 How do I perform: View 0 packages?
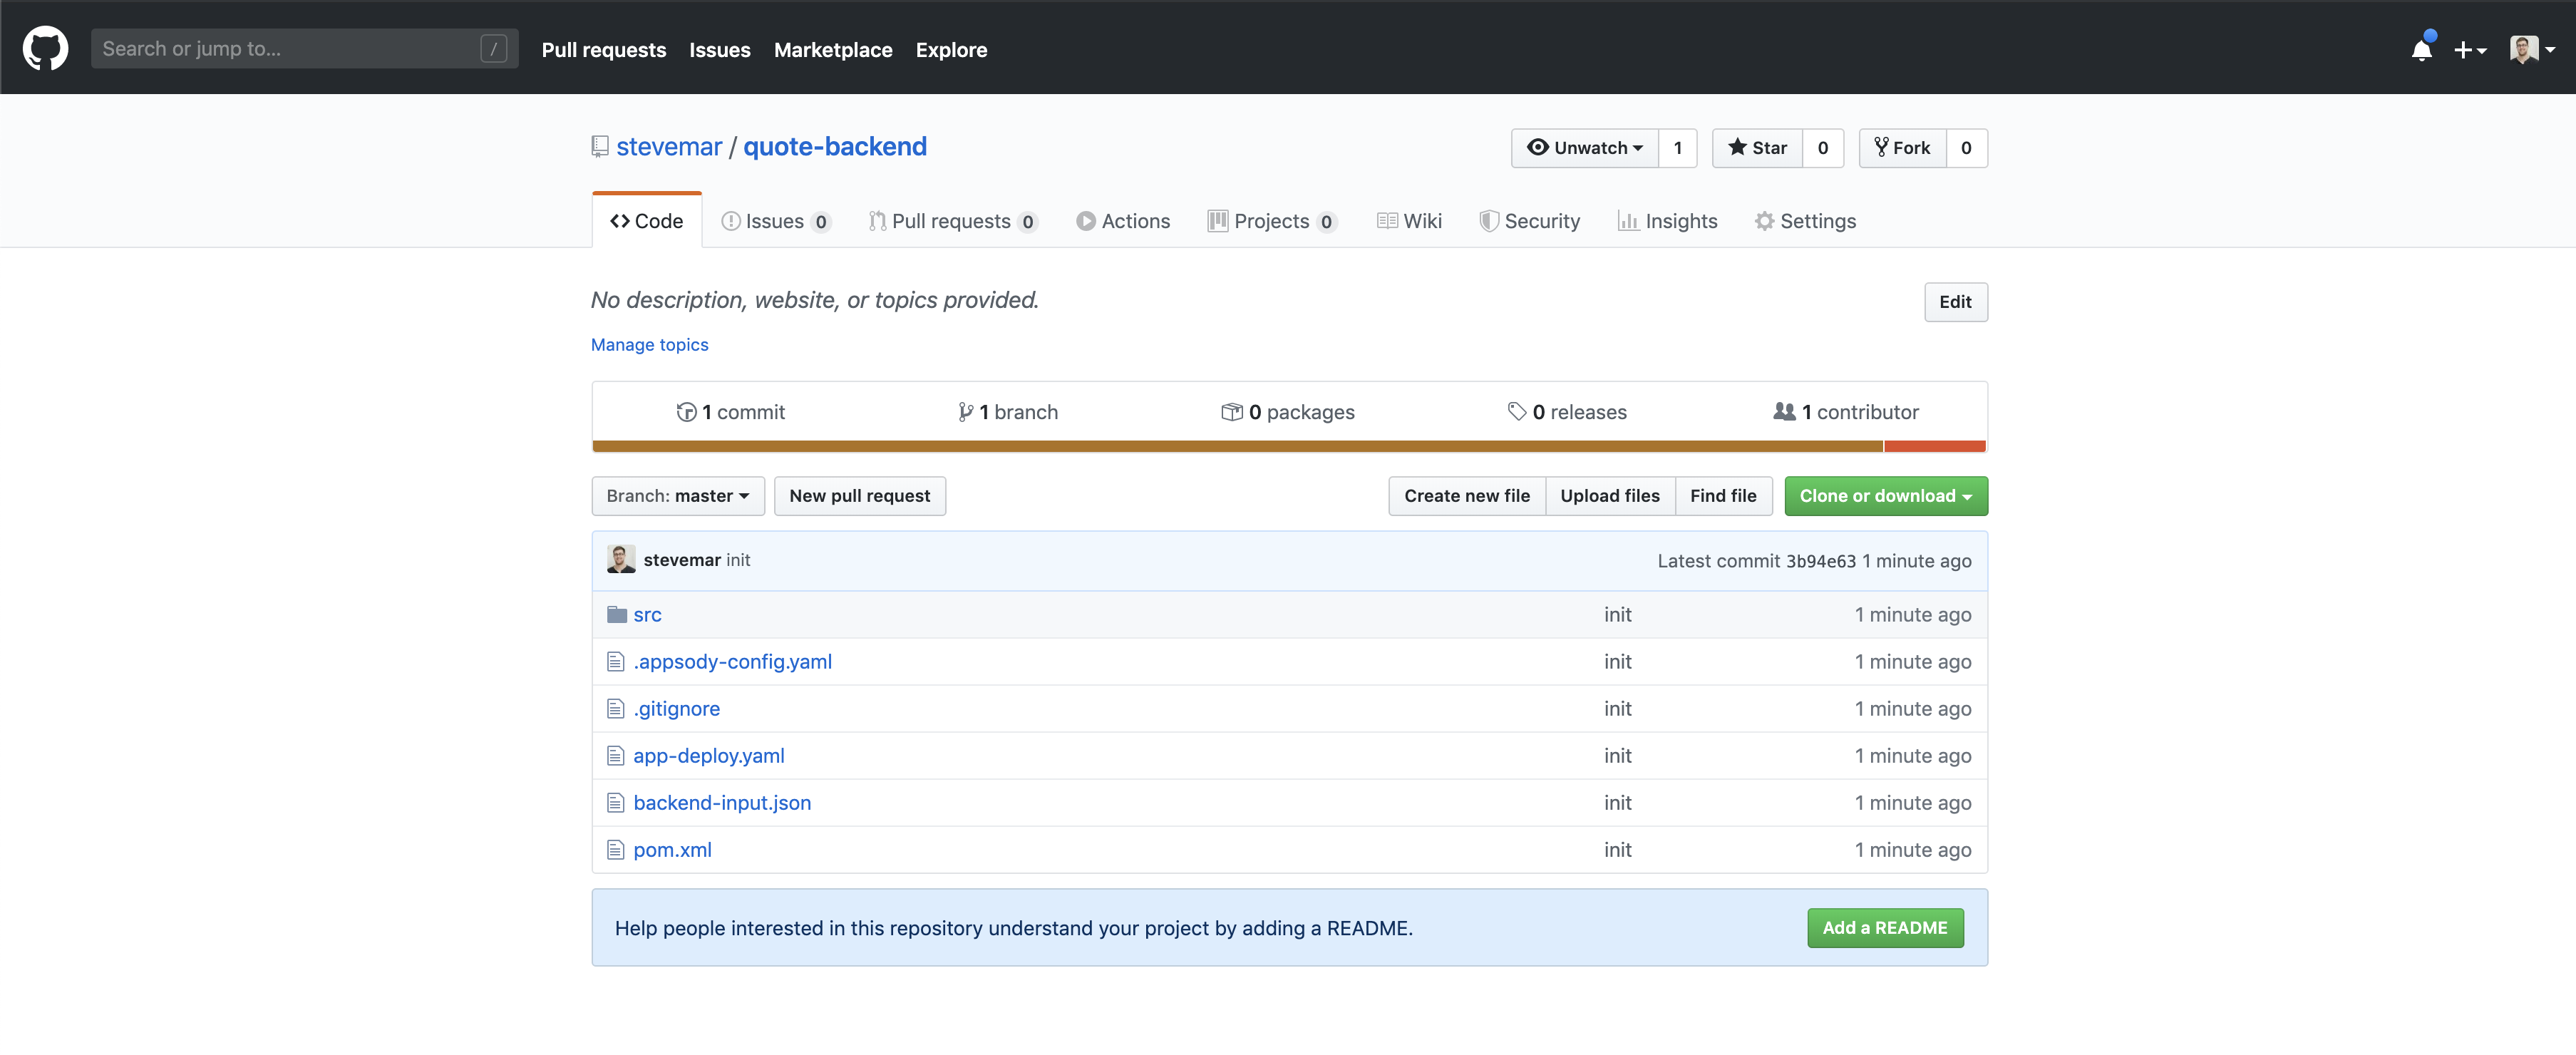1287,411
